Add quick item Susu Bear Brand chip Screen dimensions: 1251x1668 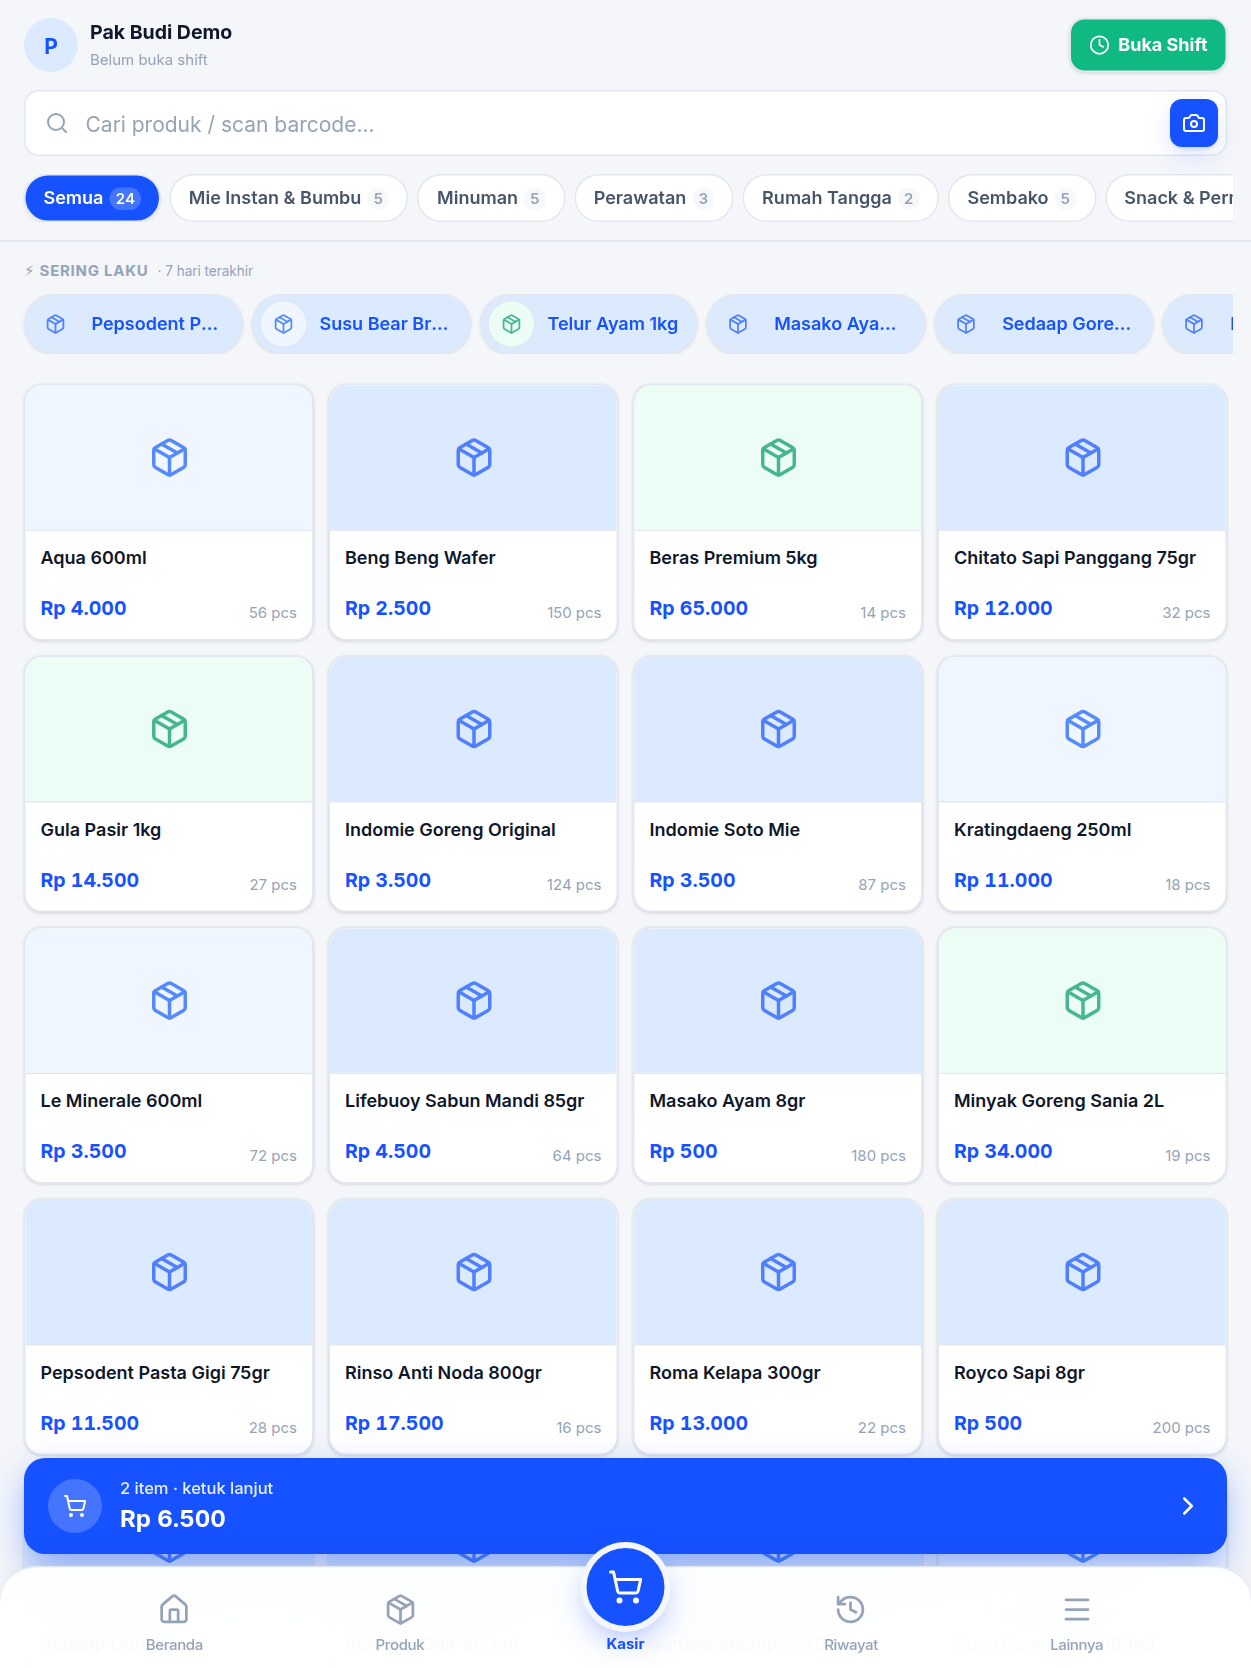(361, 324)
